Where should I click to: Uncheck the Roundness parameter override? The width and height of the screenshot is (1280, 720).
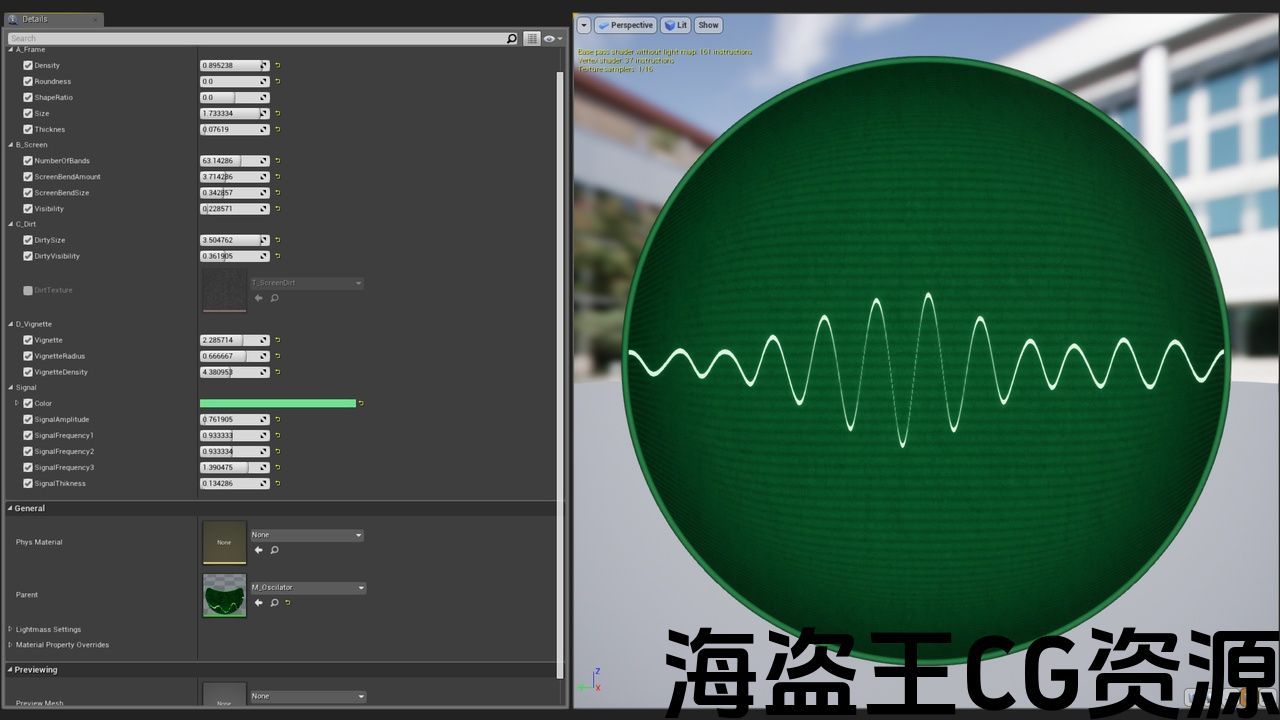point(28,82)
